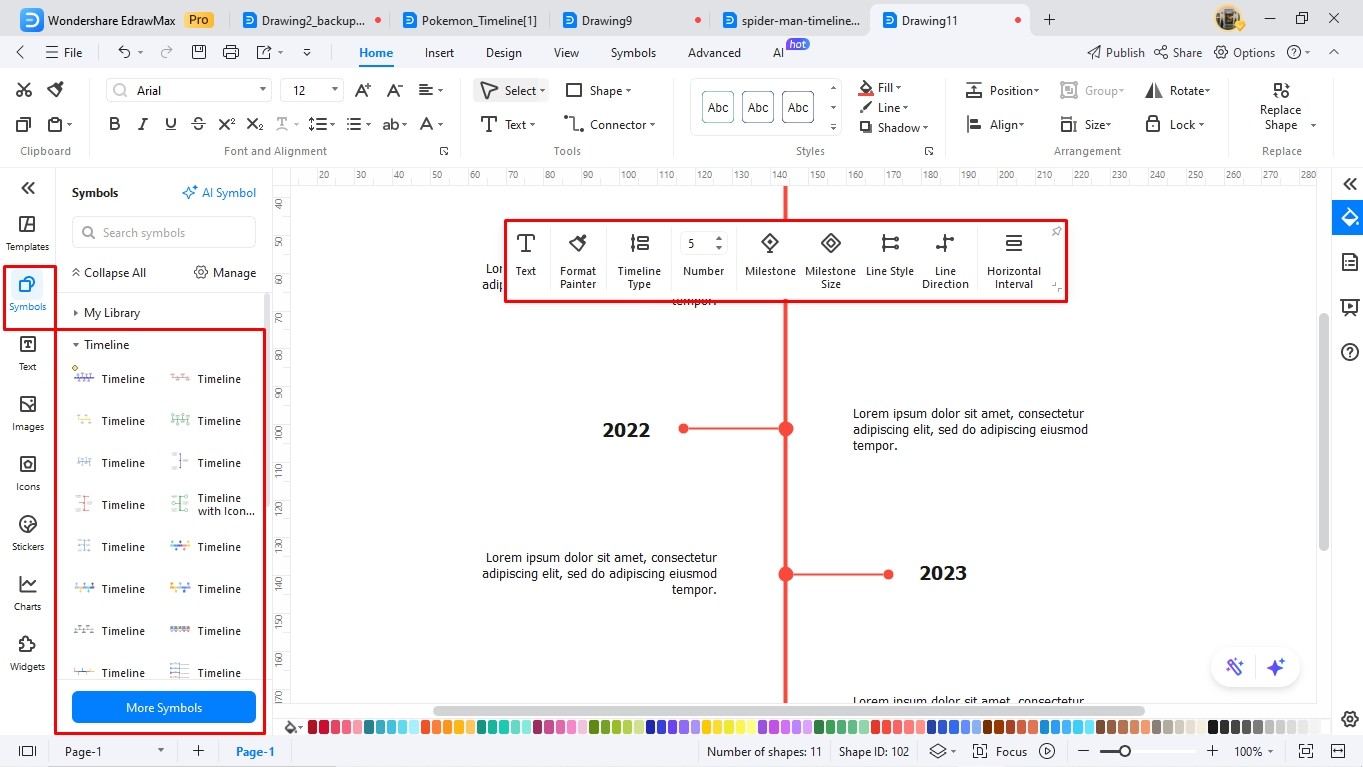This screenshot has height=767, width=1363.
Task: Open the Insert ribbon tab
Action: pos(439,53)
